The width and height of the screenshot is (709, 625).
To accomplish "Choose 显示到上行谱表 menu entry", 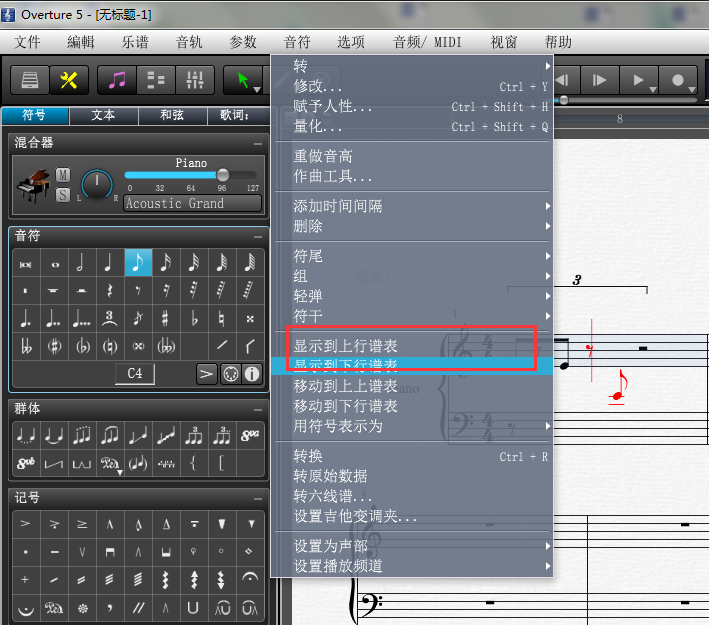I will pyautogui.click(x=412, y=346).
